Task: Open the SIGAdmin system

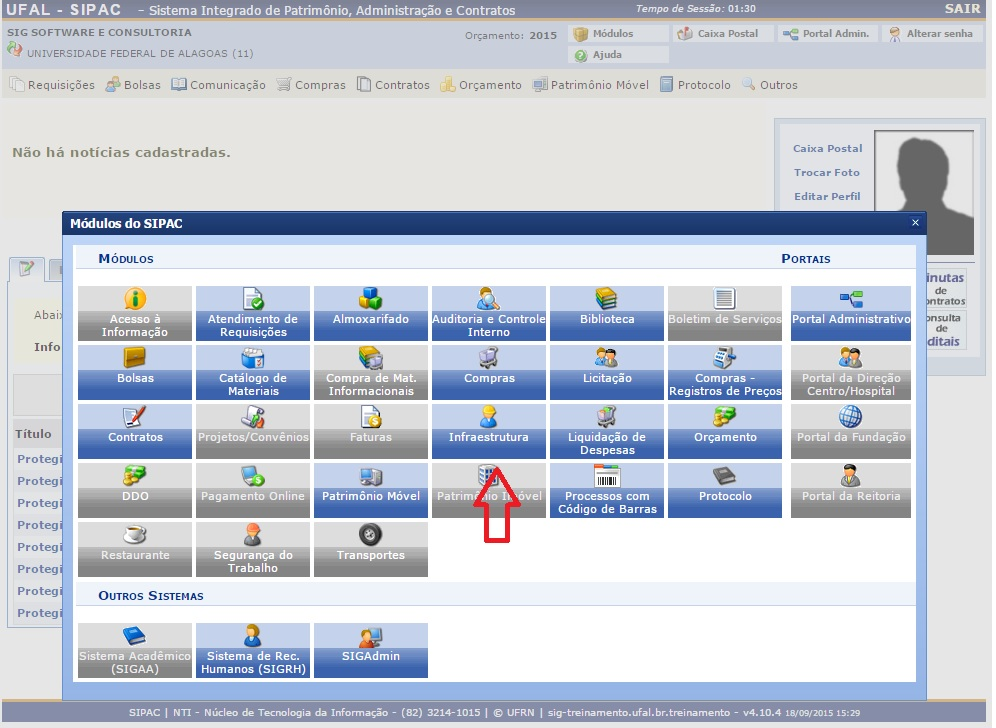Action: pyautogui.click(x=371, y=650)
